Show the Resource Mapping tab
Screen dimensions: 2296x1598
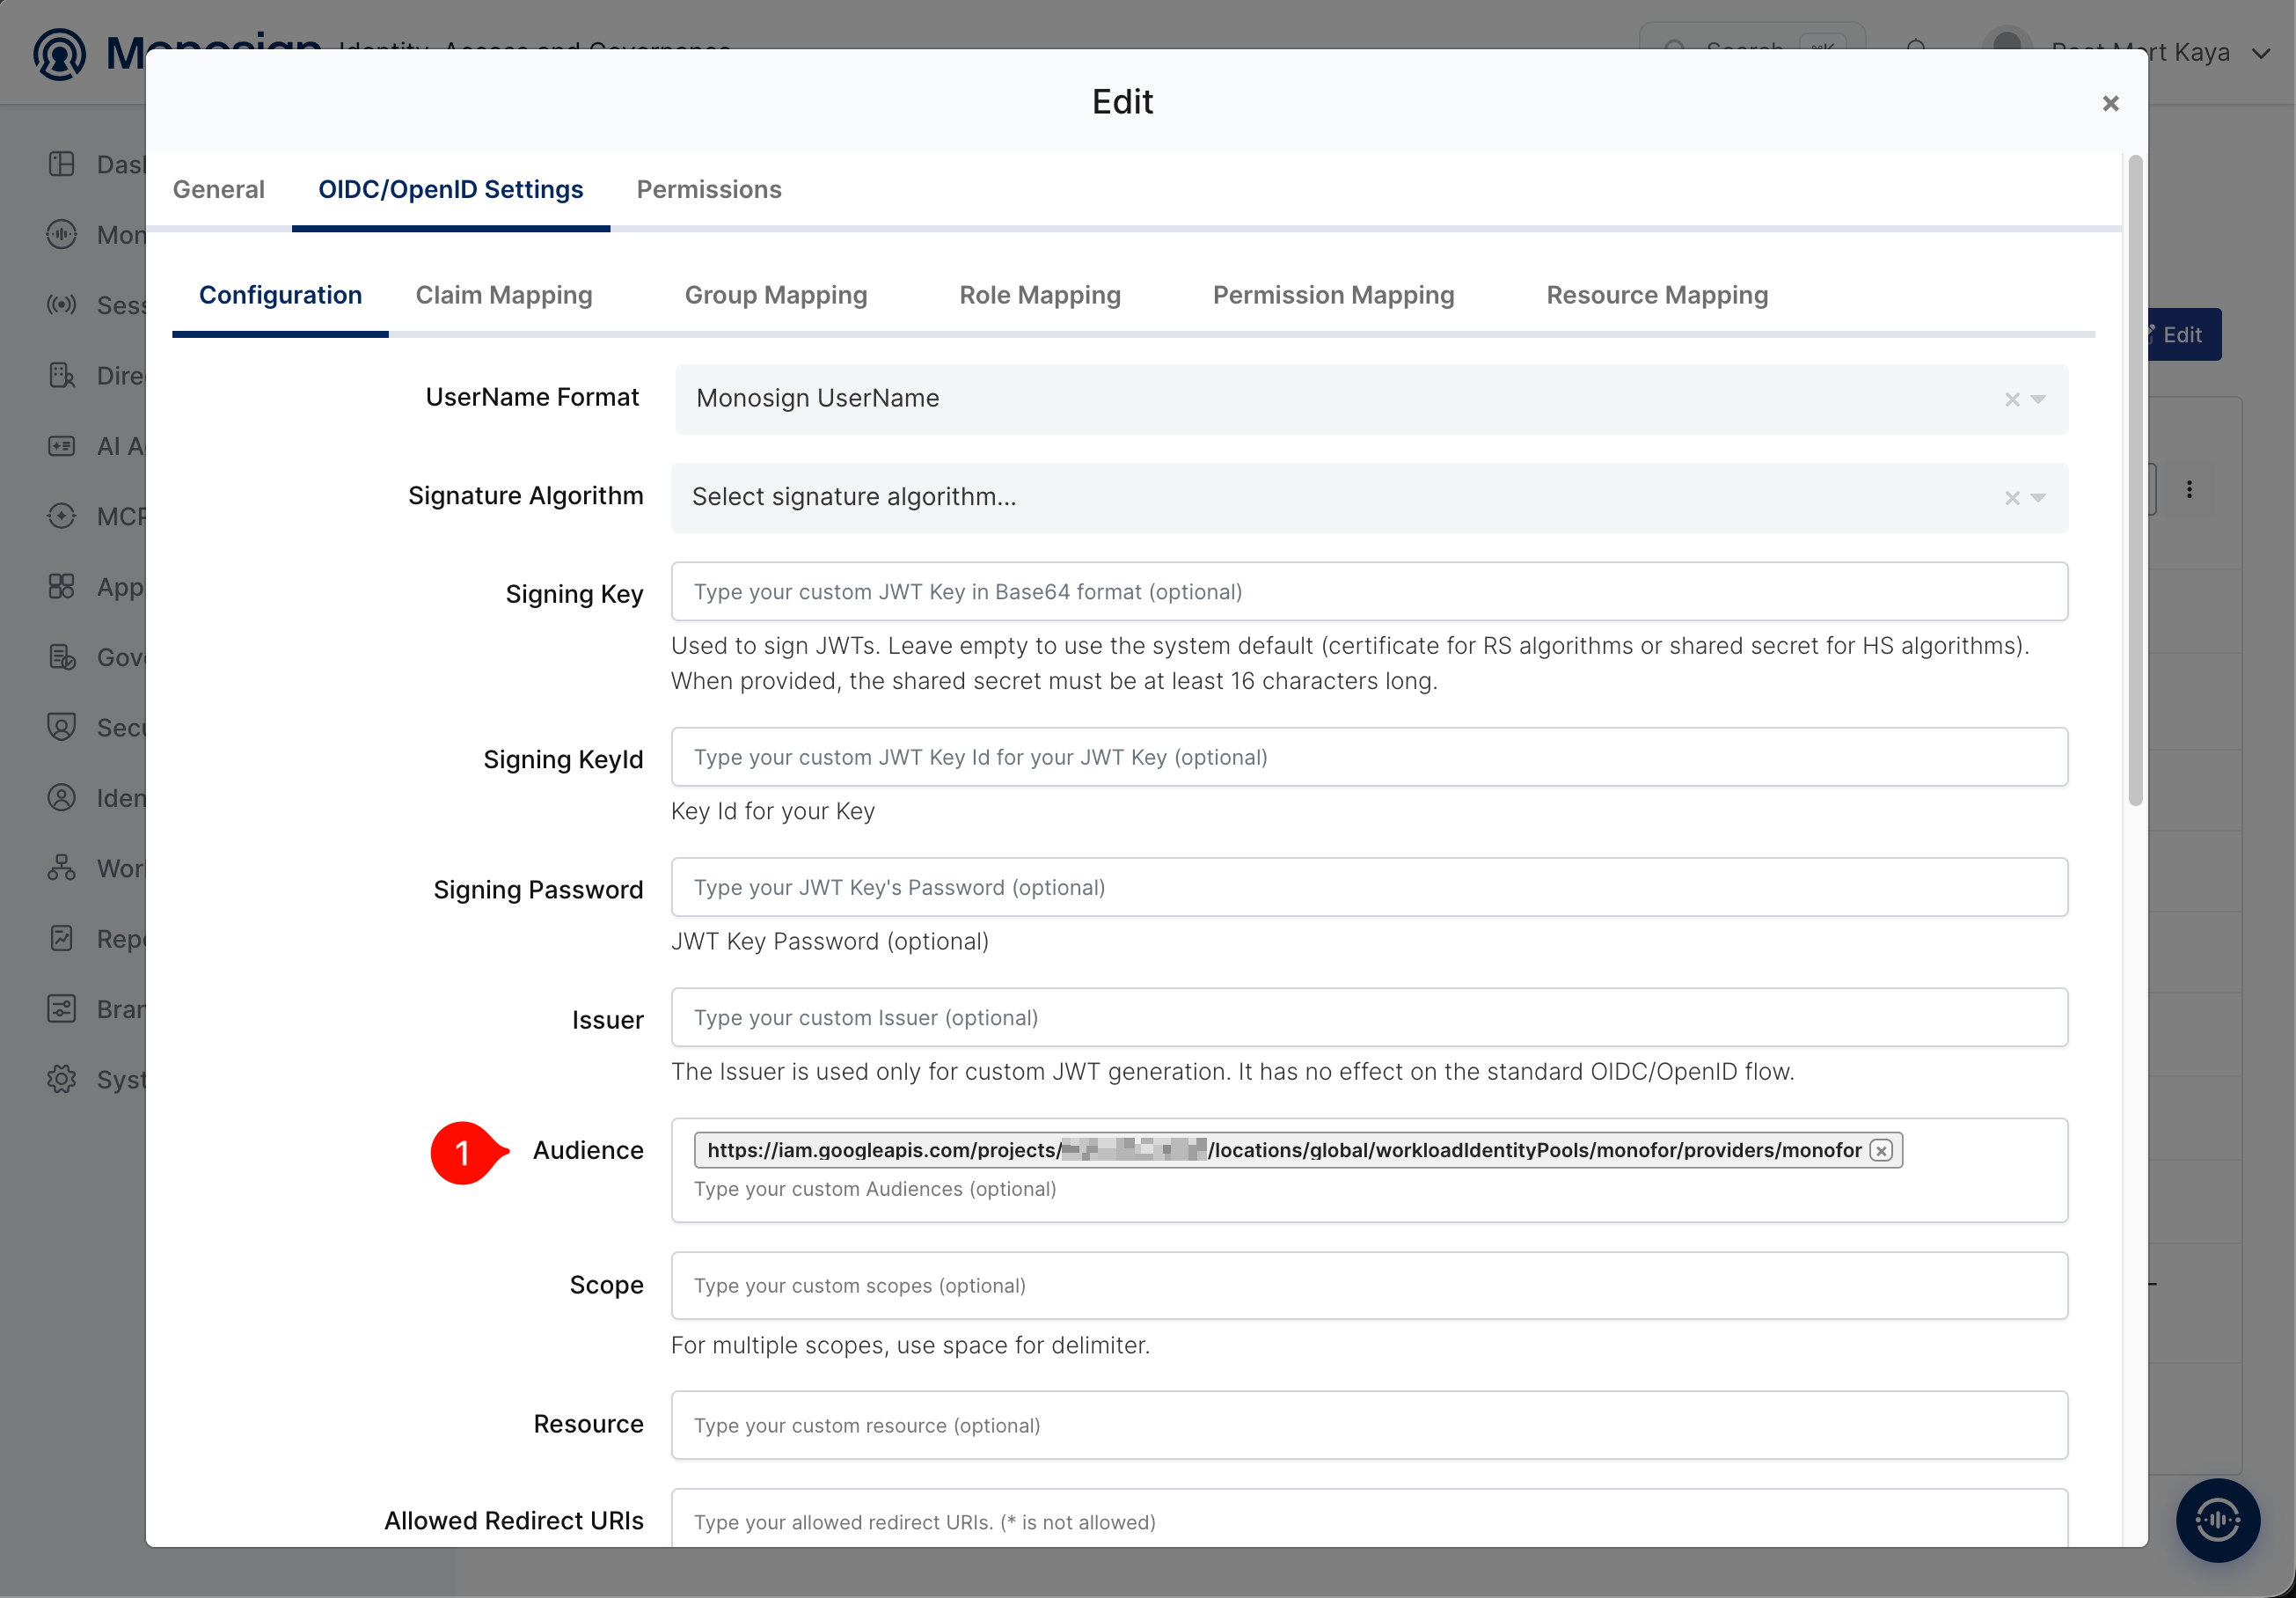[1657, 295]
